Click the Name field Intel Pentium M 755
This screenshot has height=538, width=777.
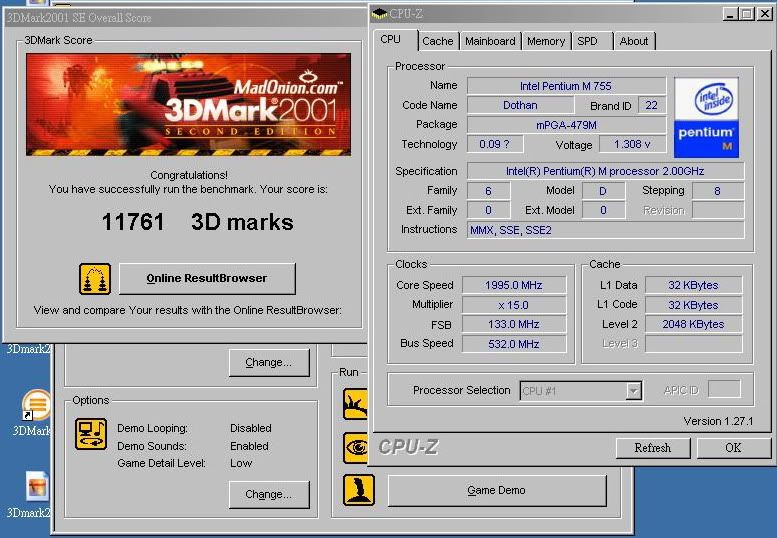coord(566,86)
